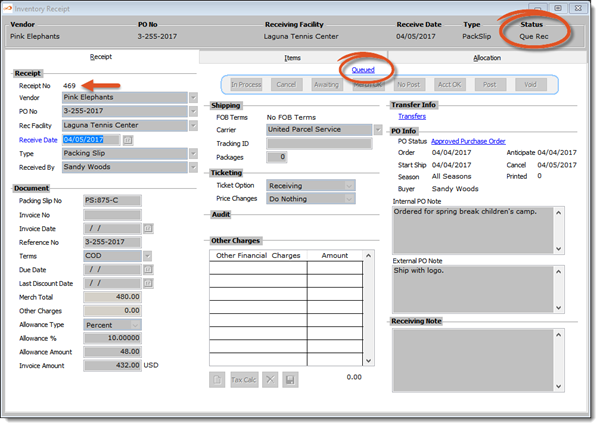Screen dimensions: 600x427
Task: Click the No Post status button
Action: (409, 85)
